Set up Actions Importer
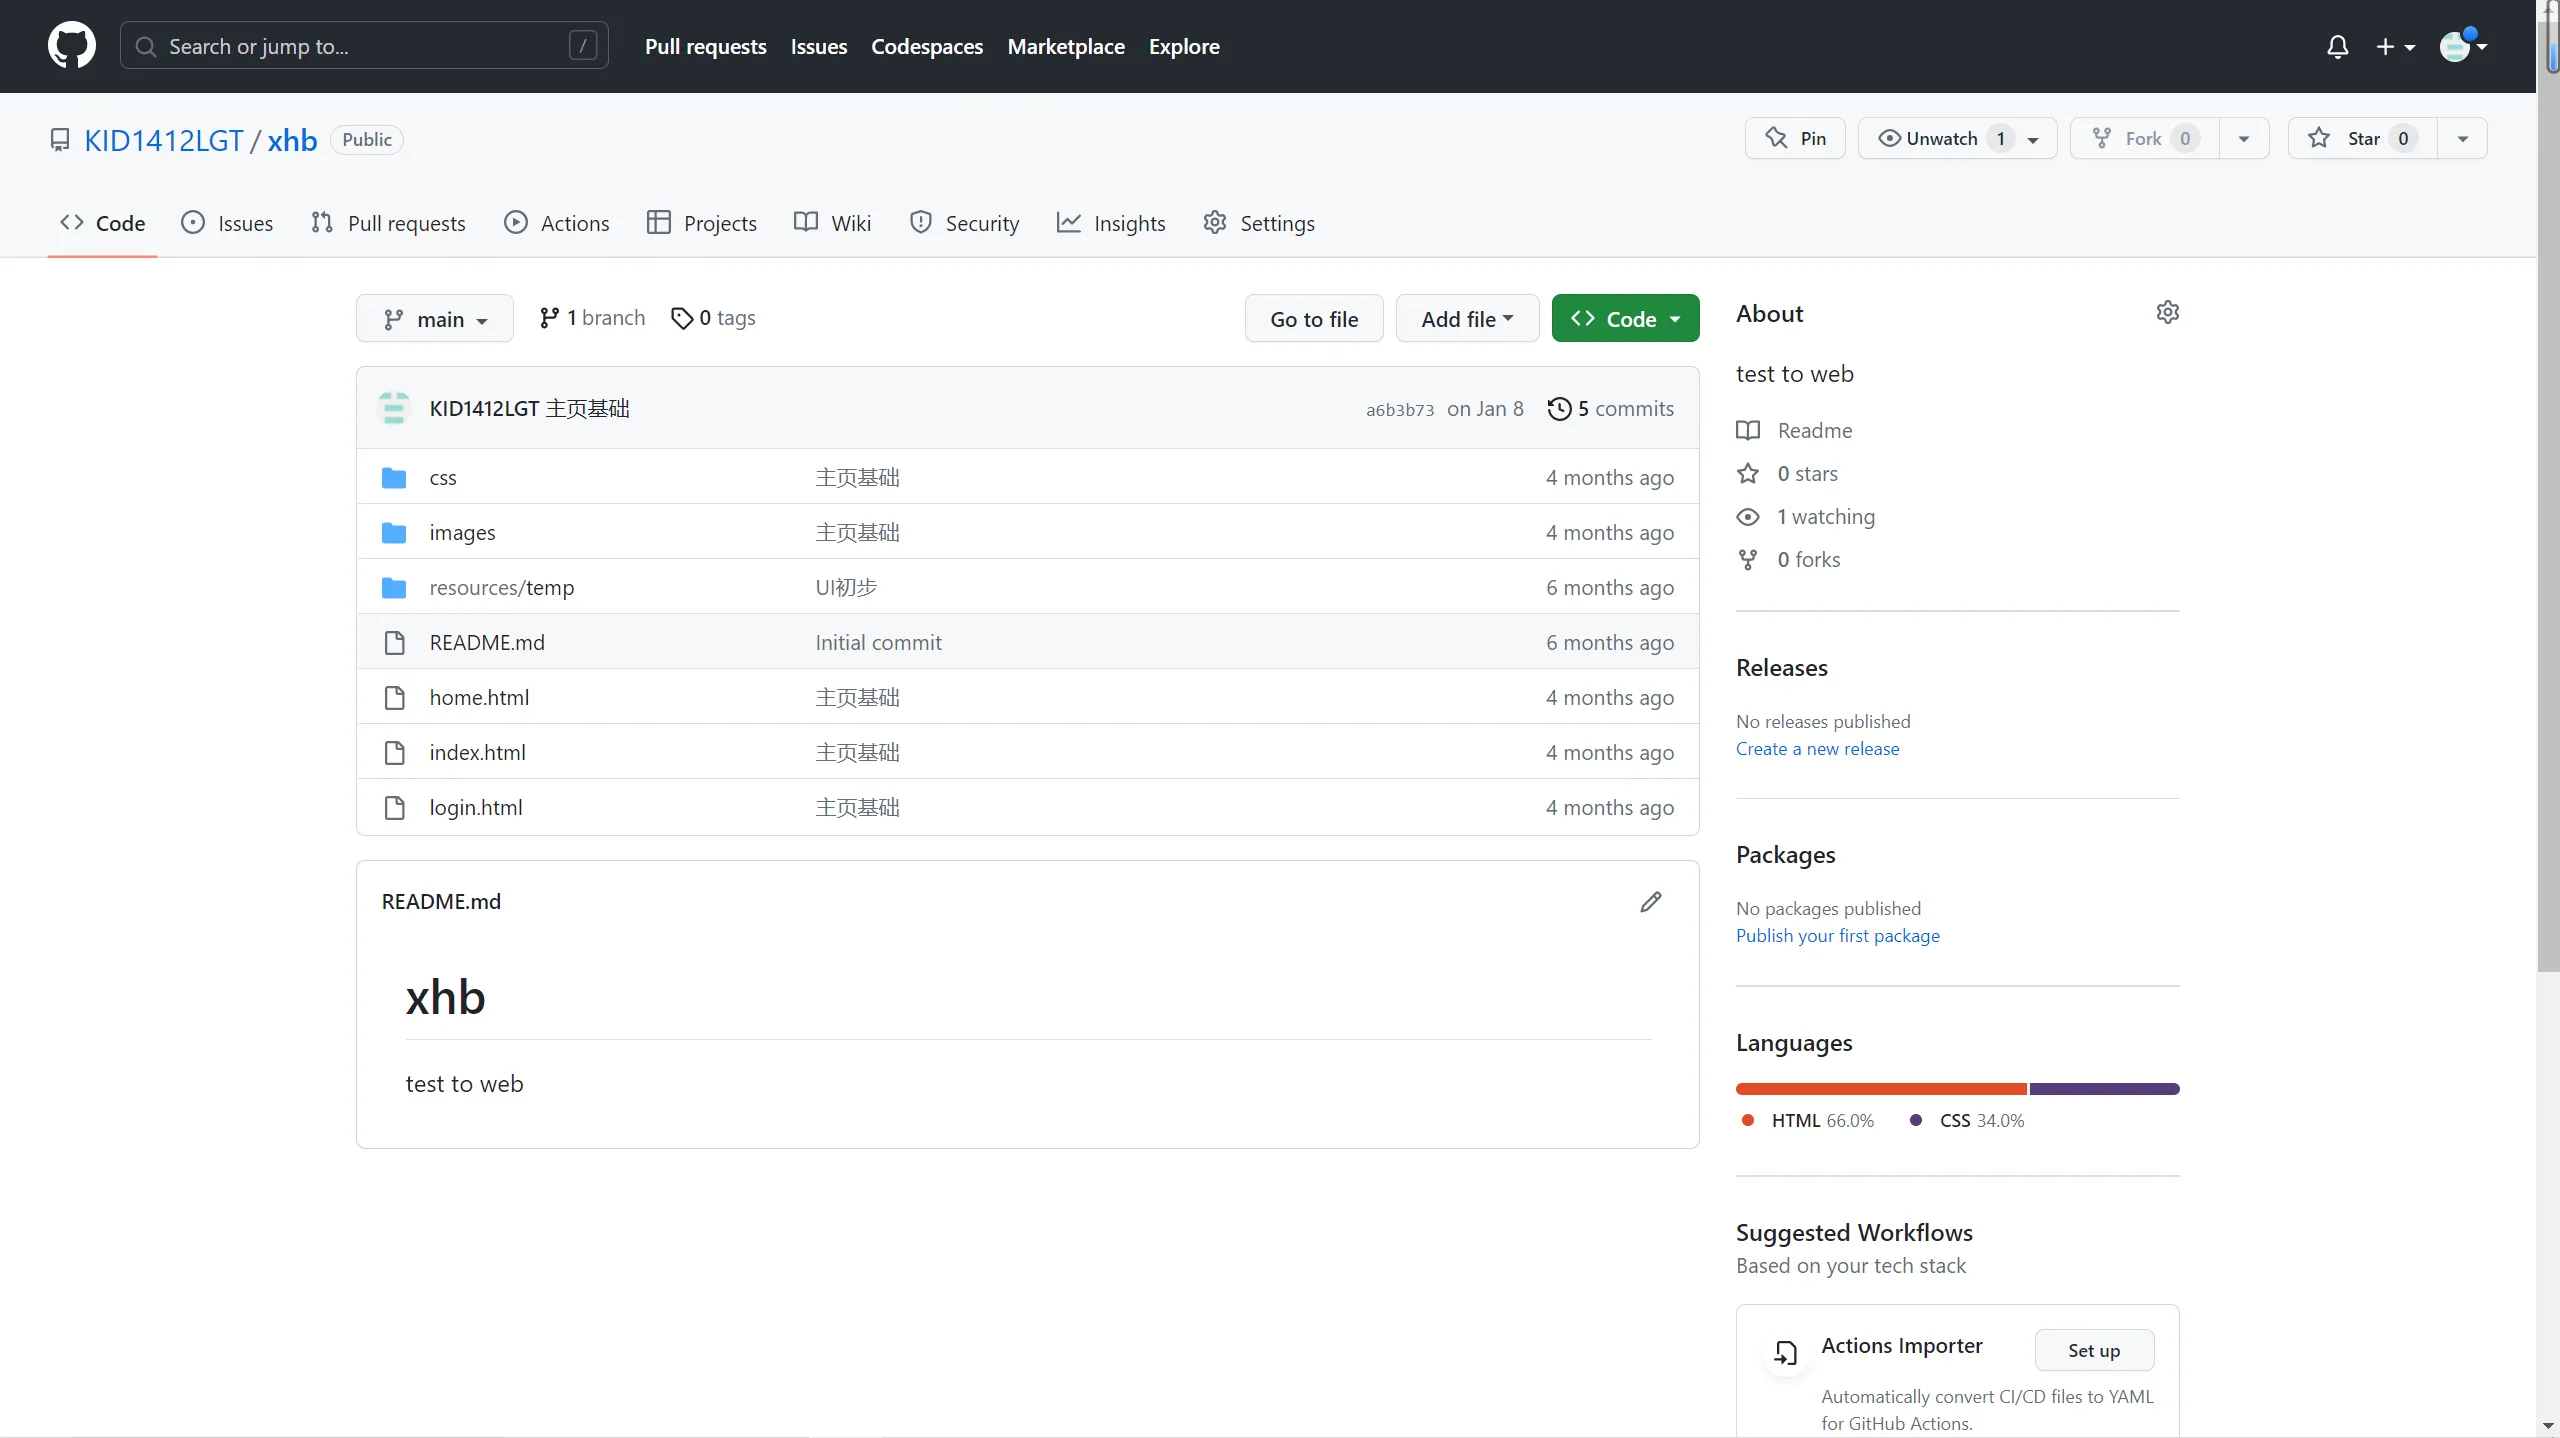This screenshot has height=1438, width=2560. click(2094, 1351)
